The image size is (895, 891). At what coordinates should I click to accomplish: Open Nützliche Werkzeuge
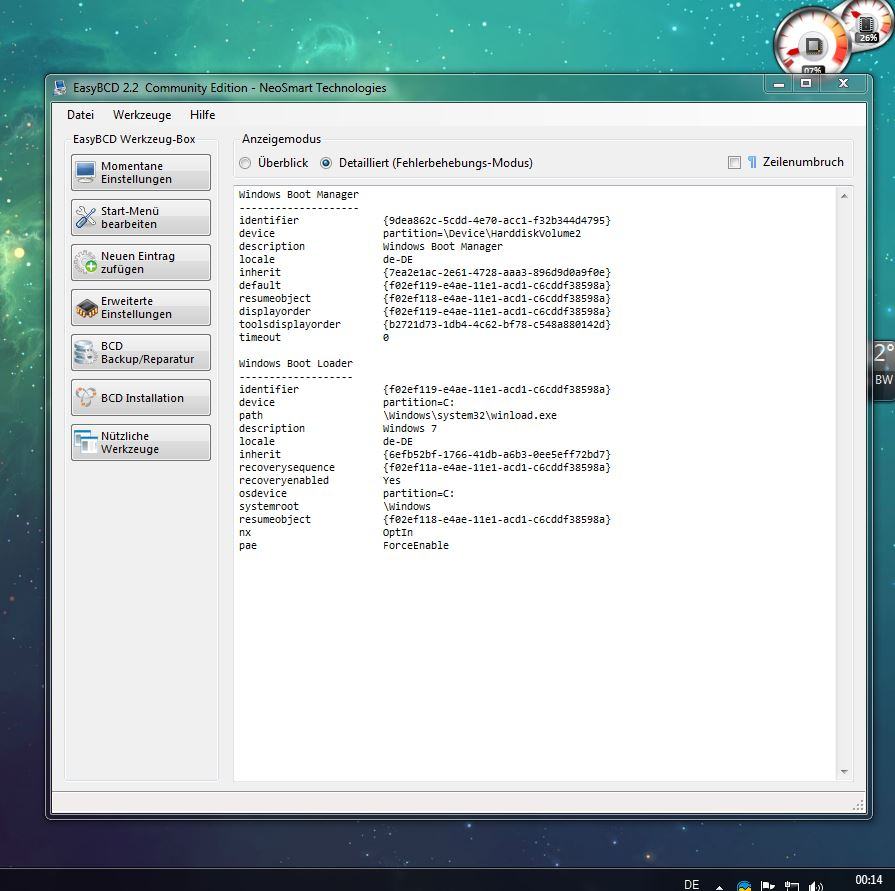pos(141,442)
